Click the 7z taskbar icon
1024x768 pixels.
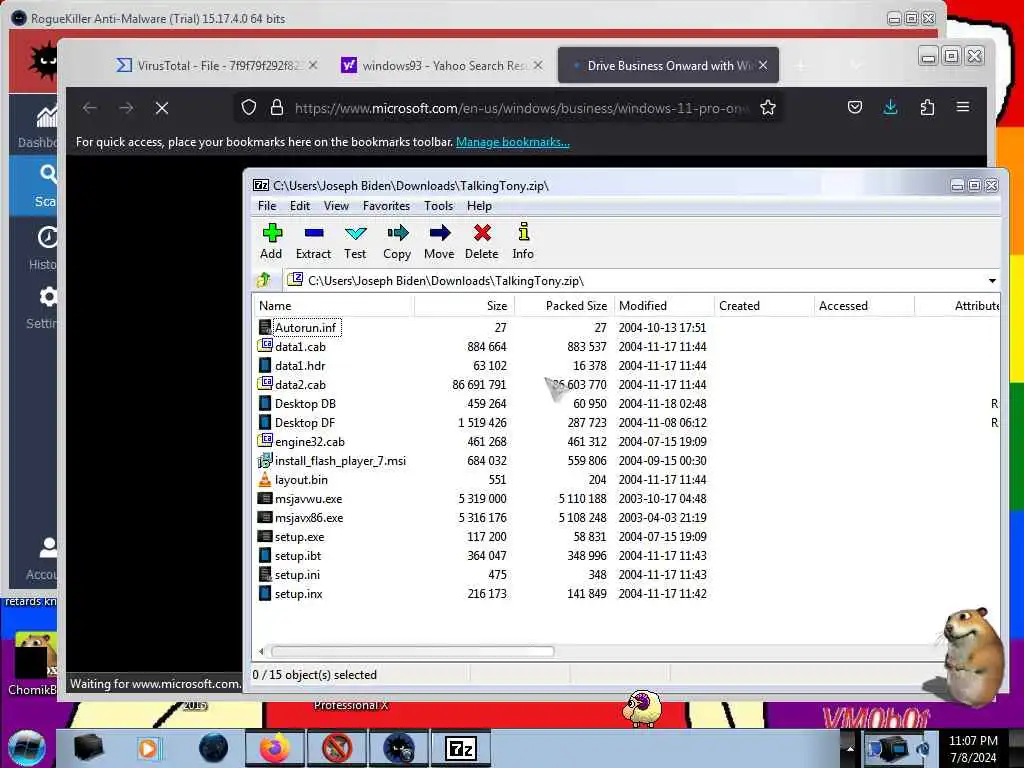point(461,748)
